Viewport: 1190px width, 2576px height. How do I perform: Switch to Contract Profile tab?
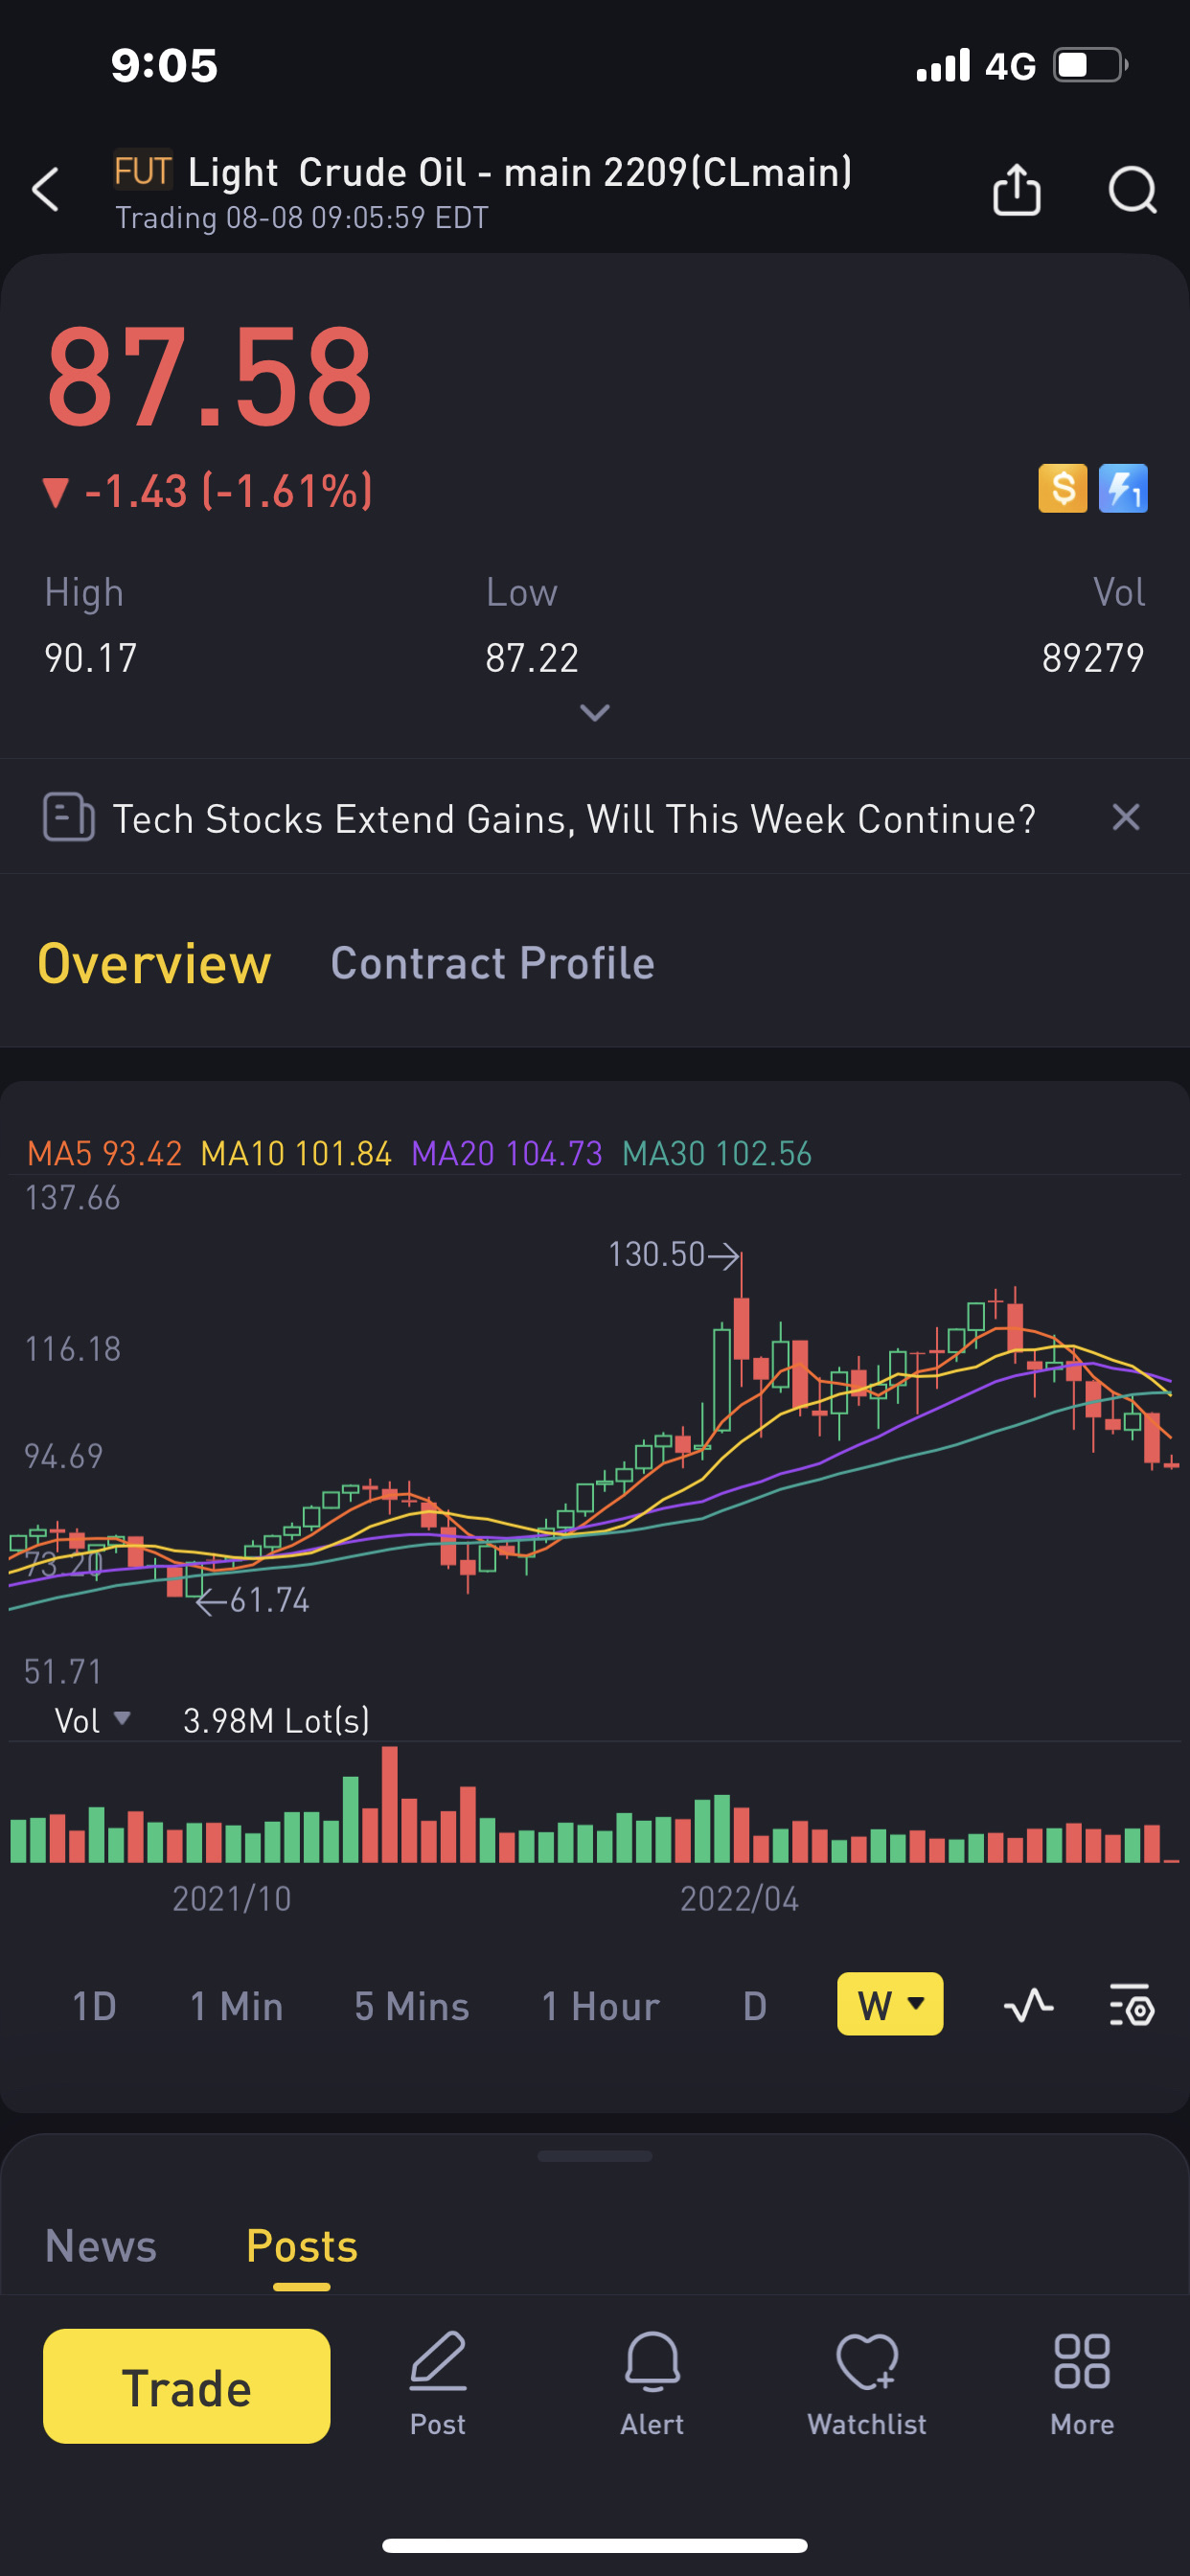492,964
